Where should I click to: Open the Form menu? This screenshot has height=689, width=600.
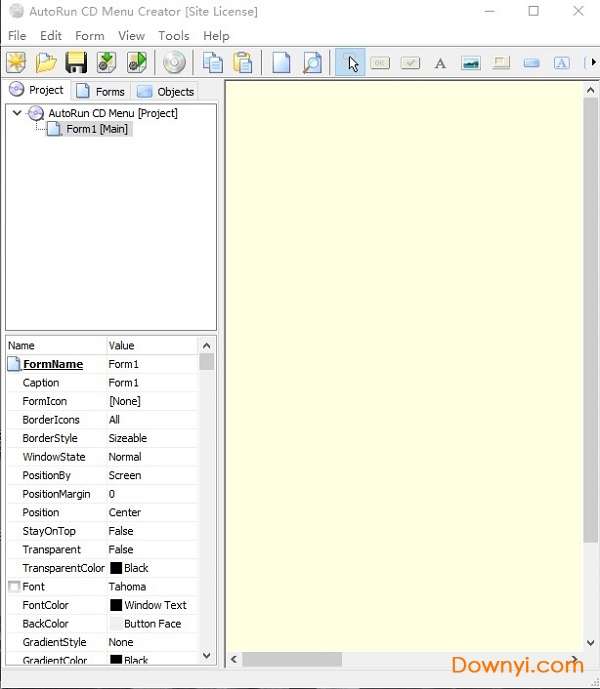[90, 36]
